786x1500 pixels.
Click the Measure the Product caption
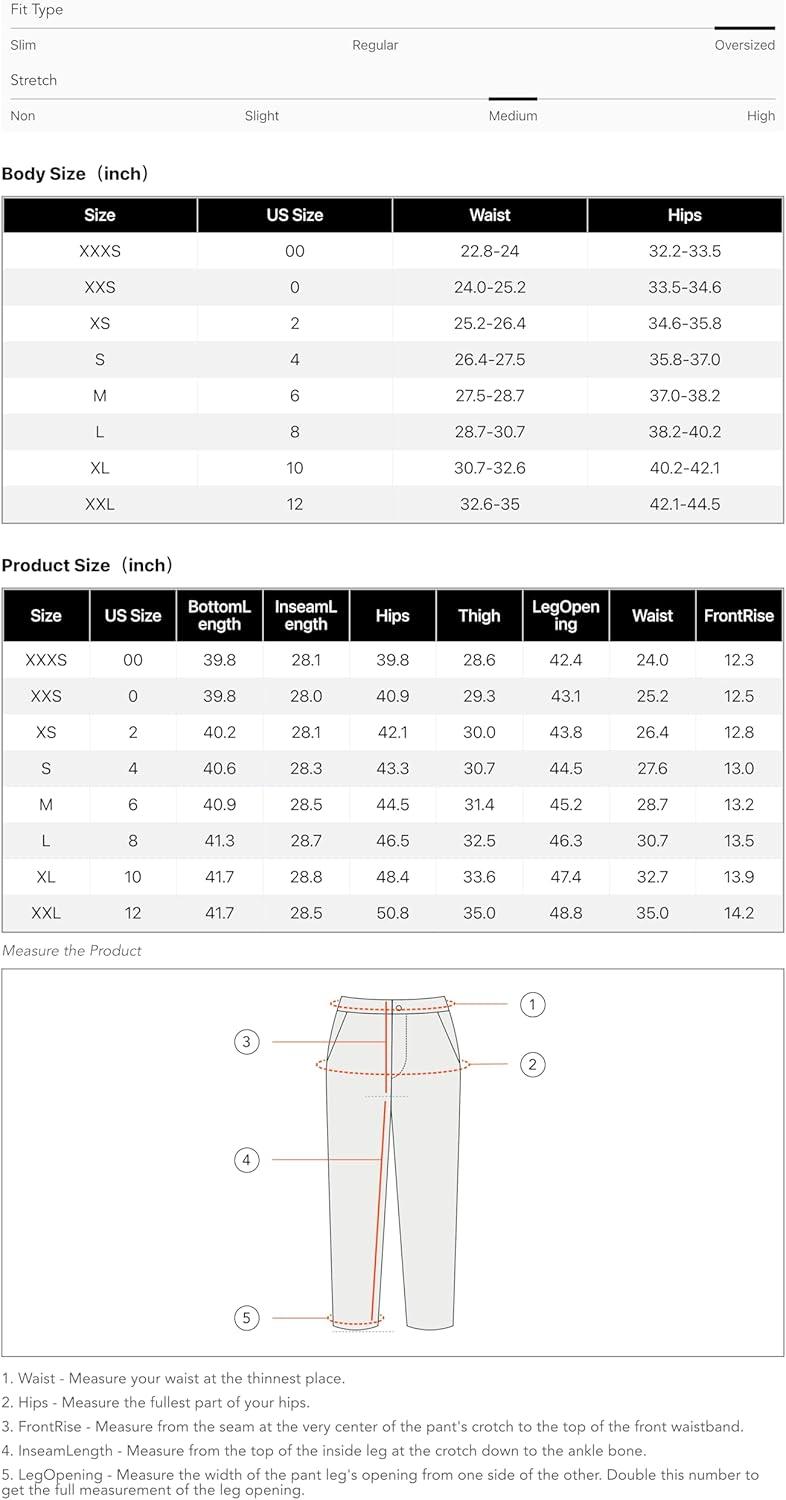click(x=72, y=951)
